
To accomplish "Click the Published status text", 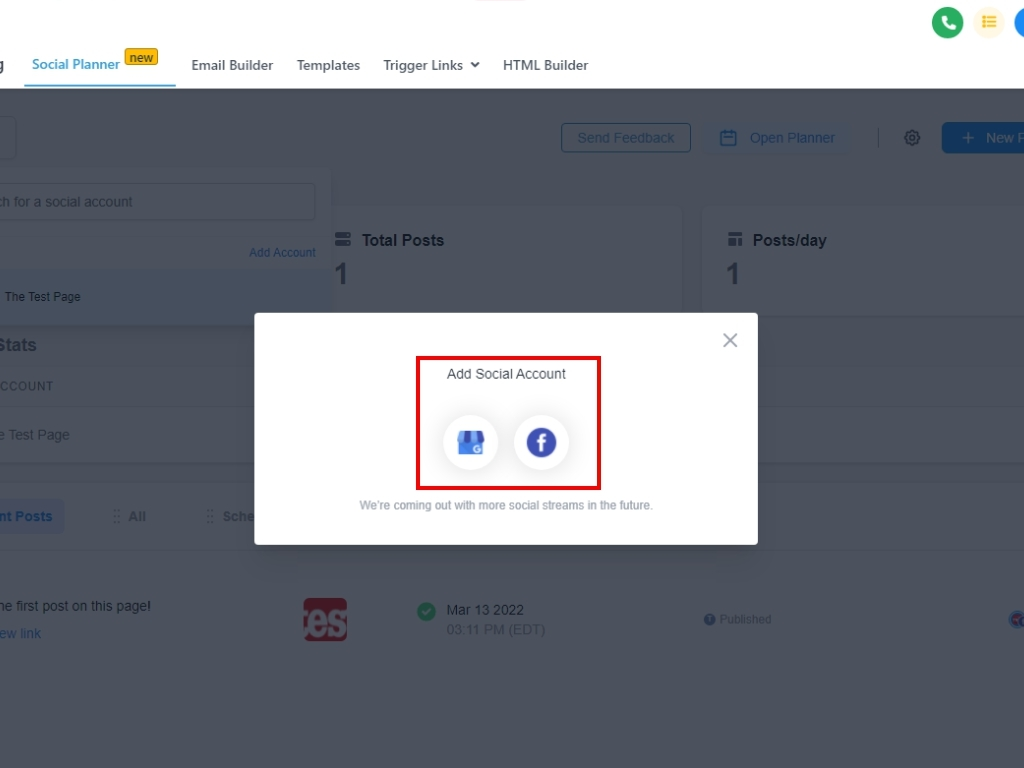I will (x=745, y=619).
